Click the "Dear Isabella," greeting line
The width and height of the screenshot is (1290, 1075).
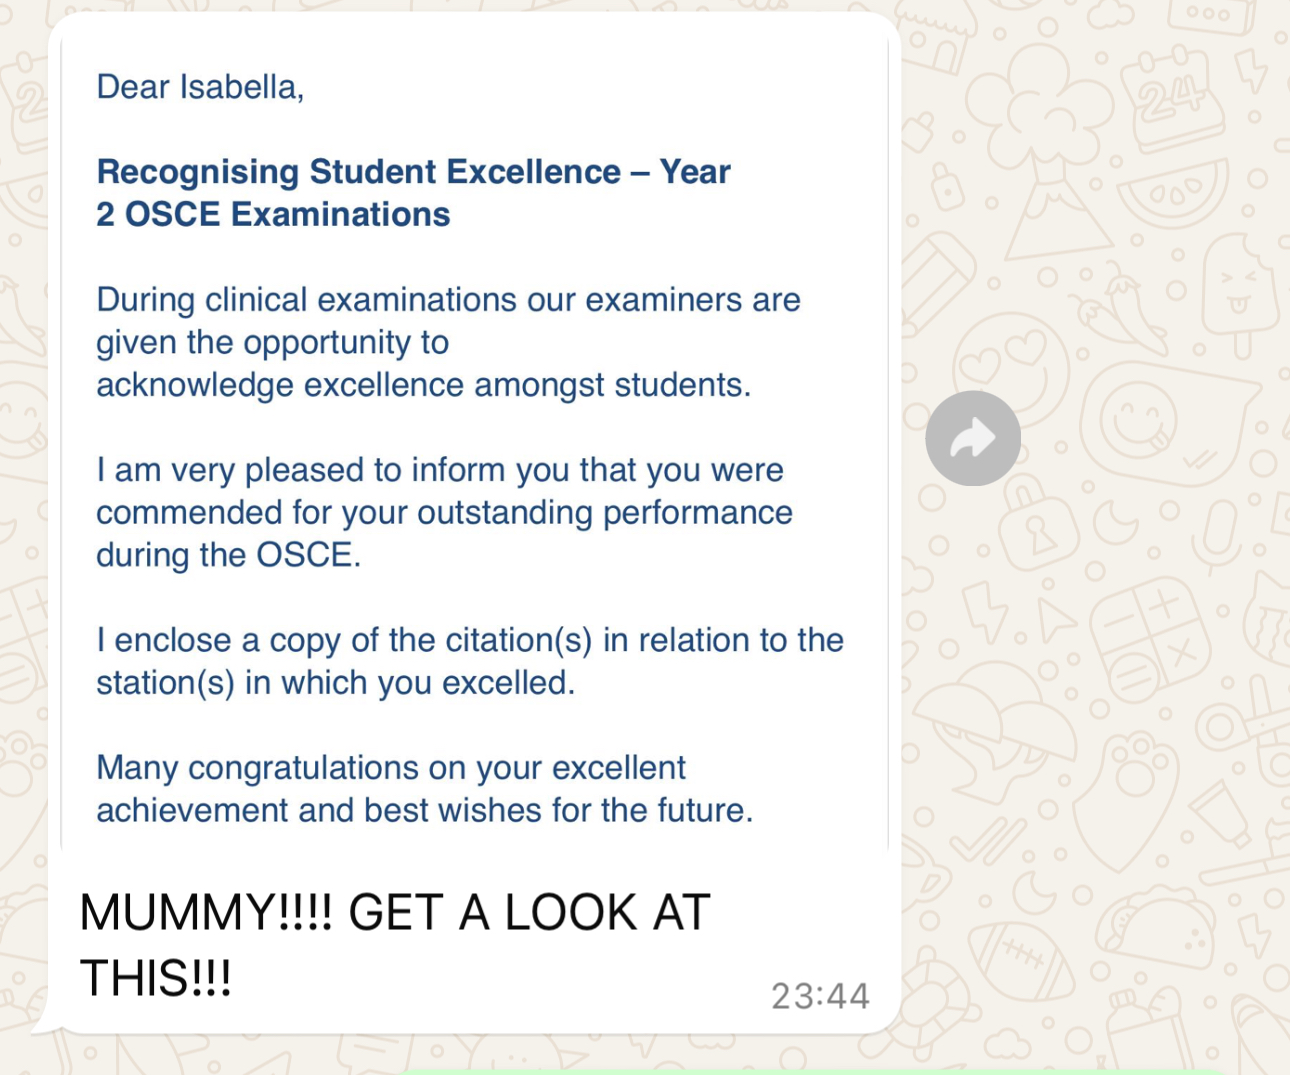pos(200,87)
